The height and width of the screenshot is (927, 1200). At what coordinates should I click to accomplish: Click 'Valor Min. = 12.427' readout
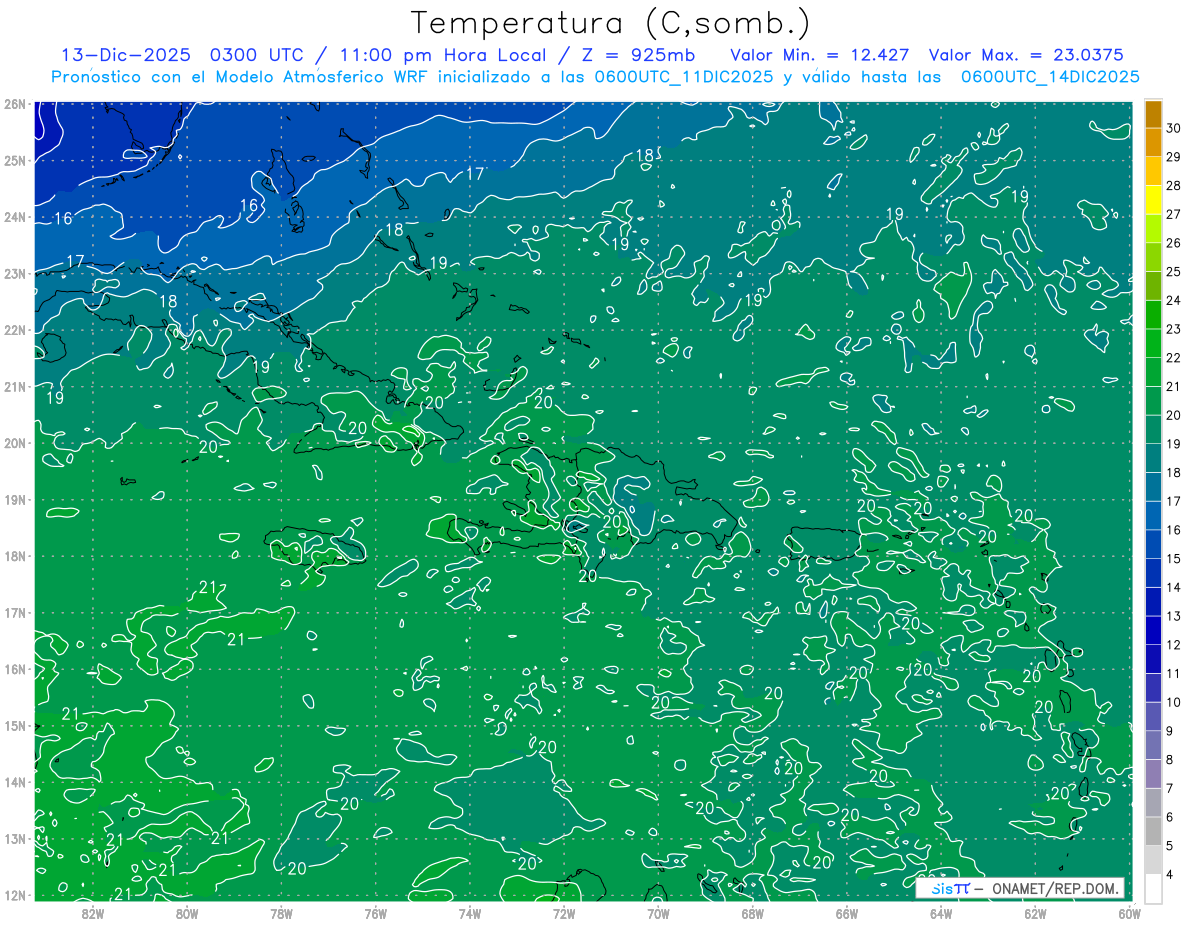(x=820, y=55)
